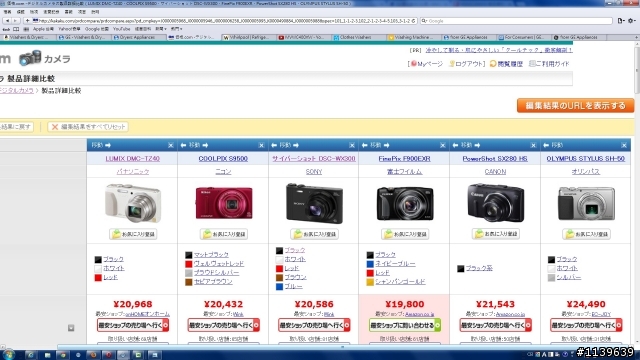Go to cheapest shop for ¥20,968 LUMIX
The height and width of the screenshot is (360, 640).
(x=133, y=325)
